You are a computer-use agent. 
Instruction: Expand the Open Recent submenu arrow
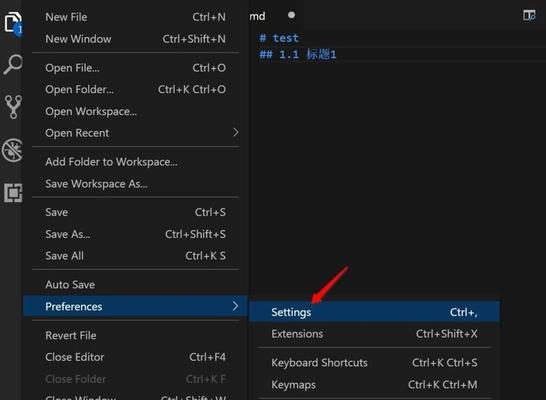pos(236,132)
